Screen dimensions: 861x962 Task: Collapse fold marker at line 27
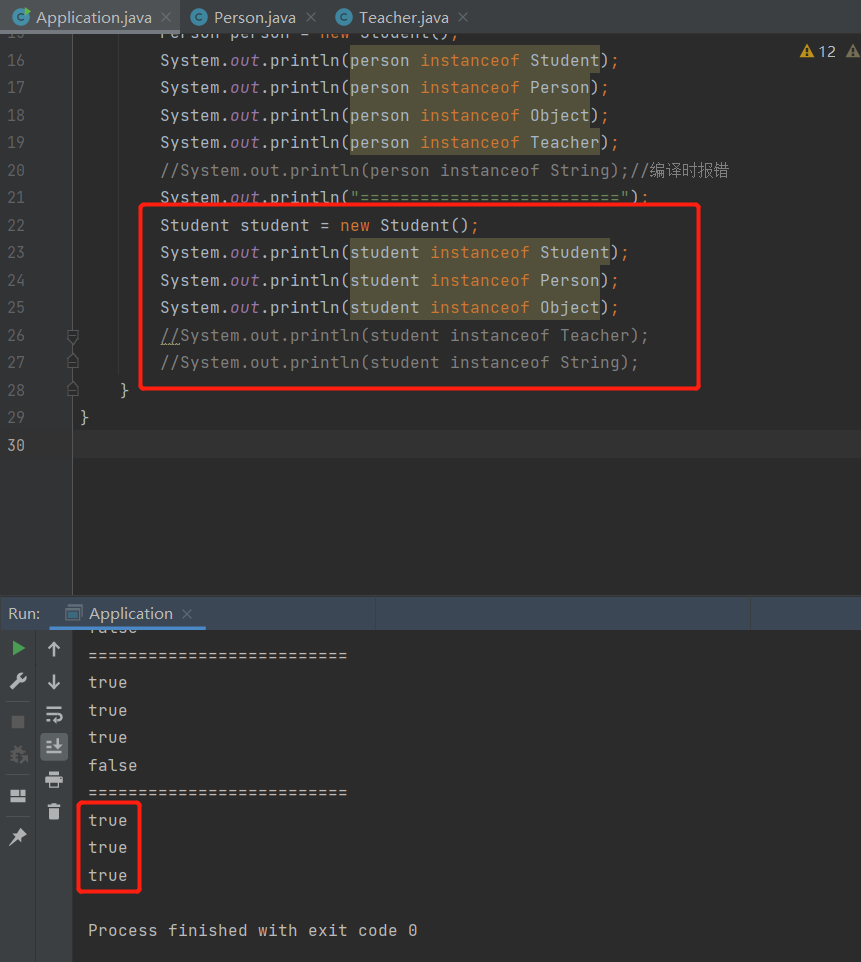[72, 362]
